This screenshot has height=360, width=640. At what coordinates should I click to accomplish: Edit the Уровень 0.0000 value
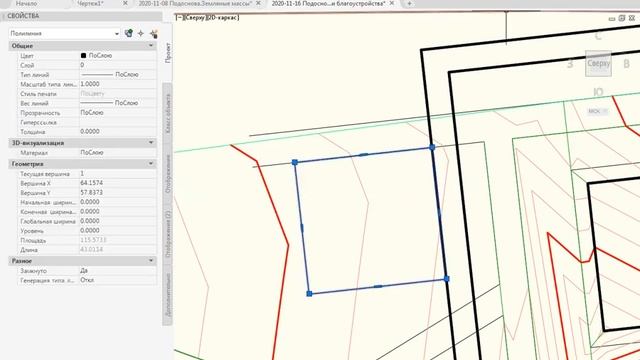click(118, 231)
